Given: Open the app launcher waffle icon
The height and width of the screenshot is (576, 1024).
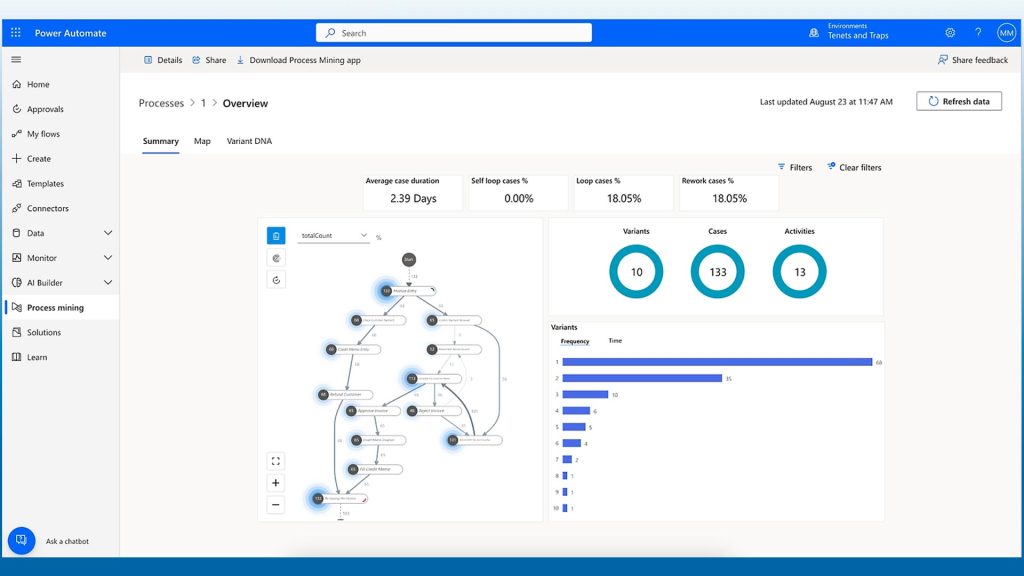Looking at the screenshot, I should click(x=16, y=33).
